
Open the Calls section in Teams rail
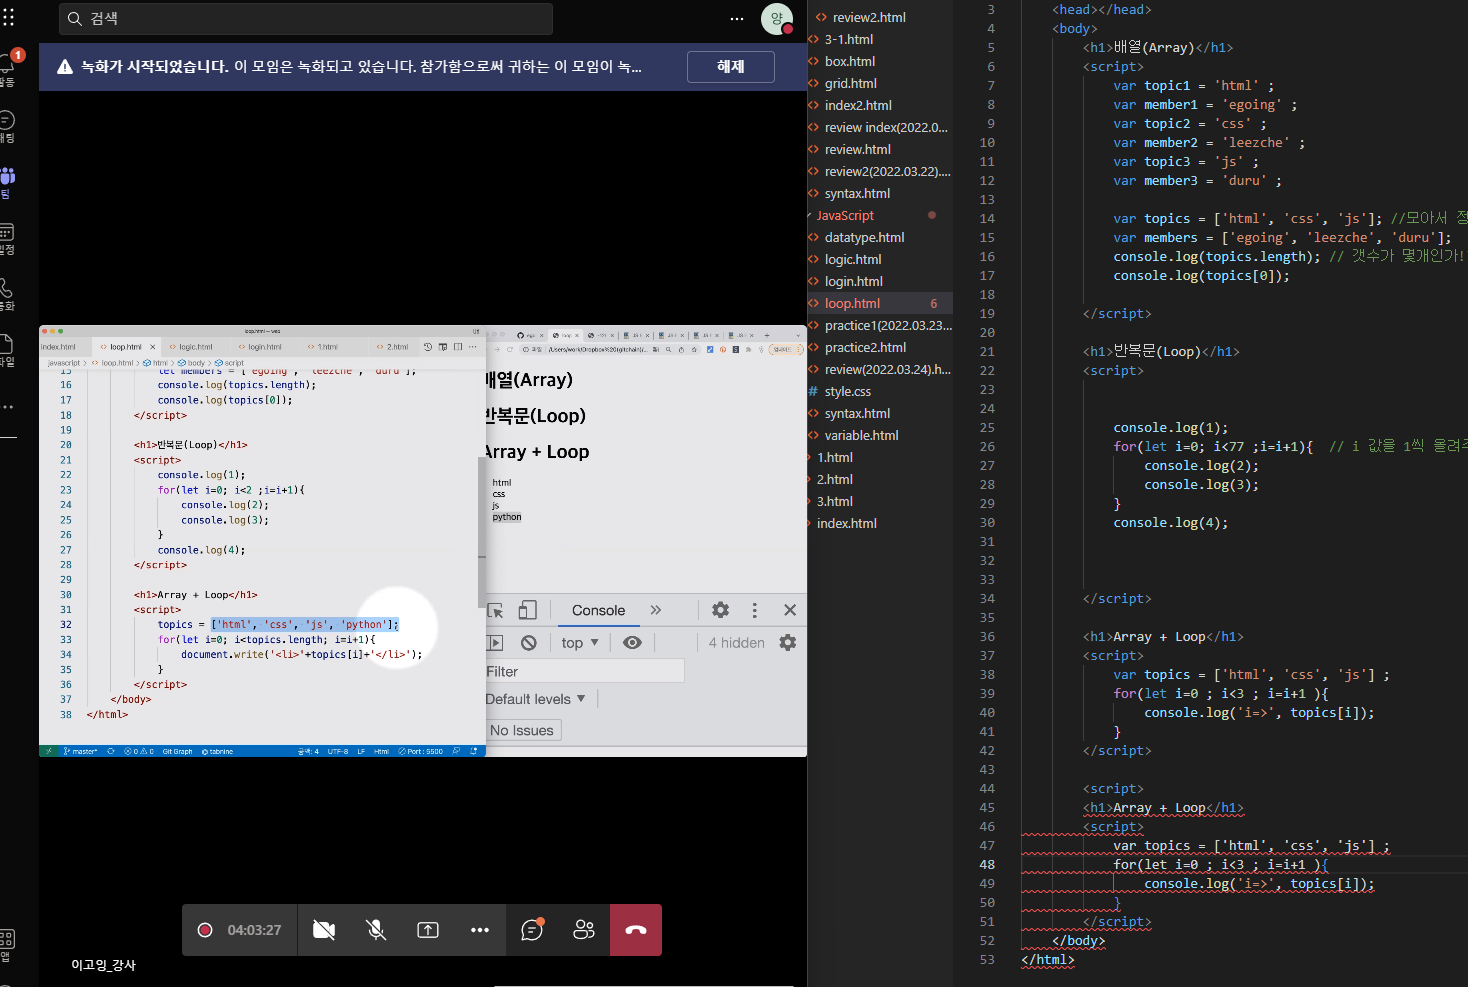click(6, 294)
